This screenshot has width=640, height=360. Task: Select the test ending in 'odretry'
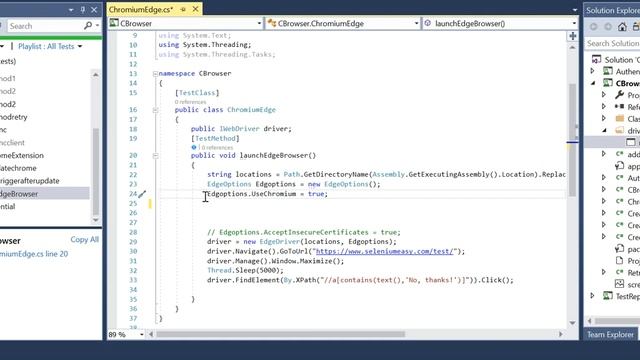coord(13,117)
